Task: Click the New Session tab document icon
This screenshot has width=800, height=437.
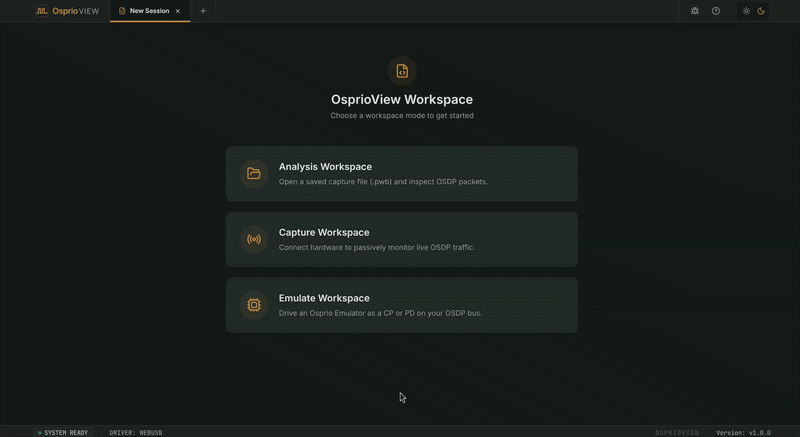Action: [122, 11]
